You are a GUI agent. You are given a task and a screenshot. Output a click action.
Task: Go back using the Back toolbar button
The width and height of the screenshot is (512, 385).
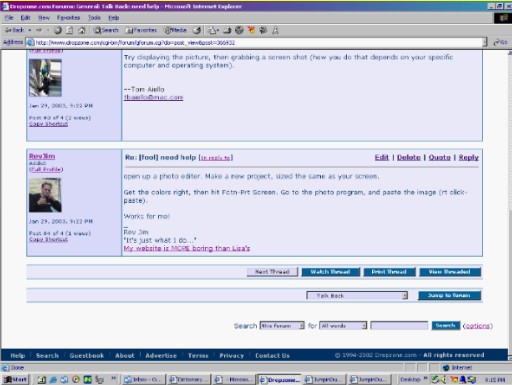[14, 30]
